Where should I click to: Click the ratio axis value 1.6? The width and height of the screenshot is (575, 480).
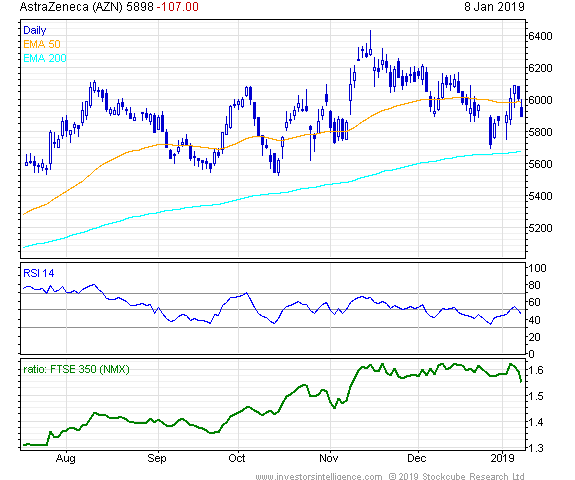(x=535, y=370)
